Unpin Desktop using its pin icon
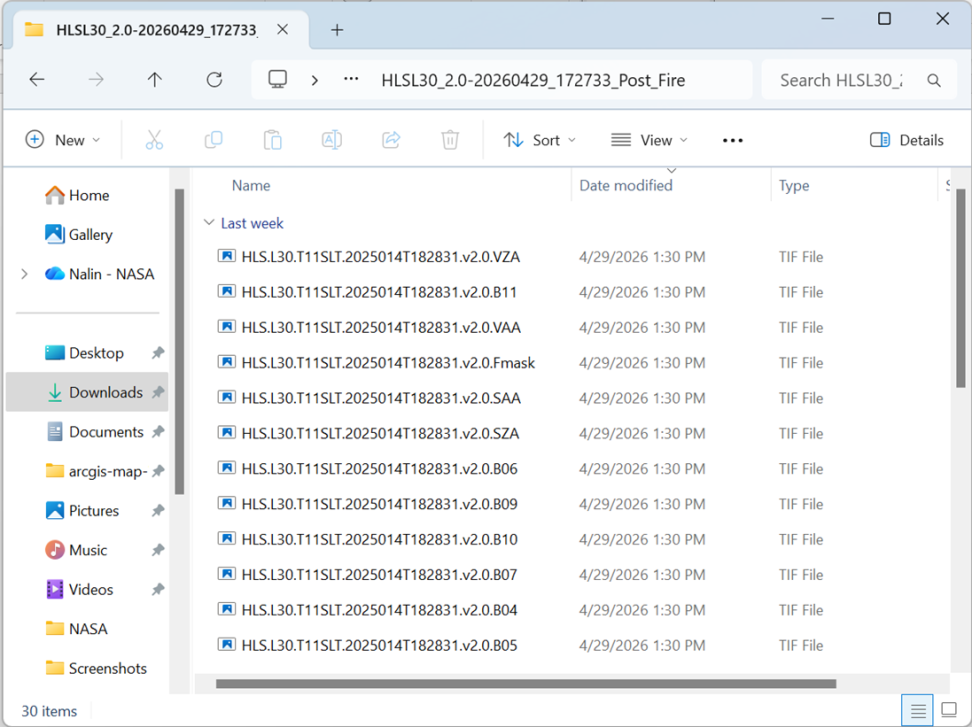 pos(158,353)
